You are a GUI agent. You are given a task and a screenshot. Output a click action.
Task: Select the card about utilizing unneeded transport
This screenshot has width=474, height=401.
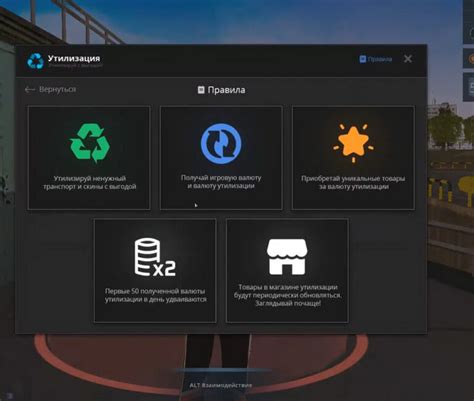89,158
